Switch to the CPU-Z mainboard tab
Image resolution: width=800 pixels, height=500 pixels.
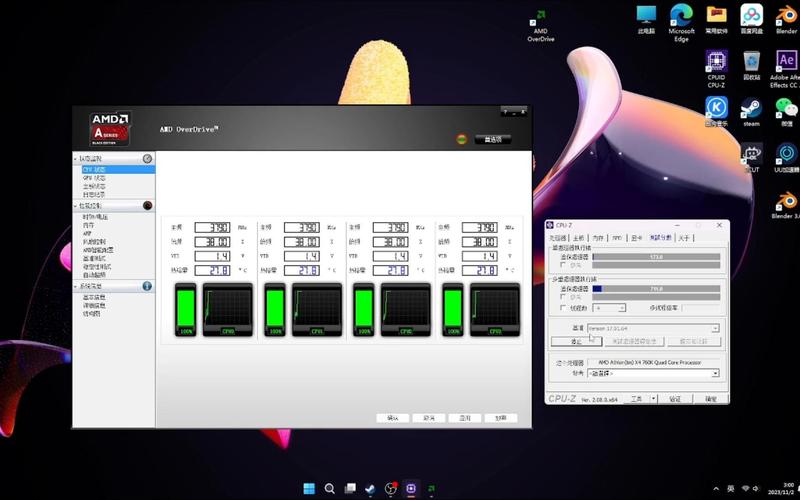(x=578, y=238)
